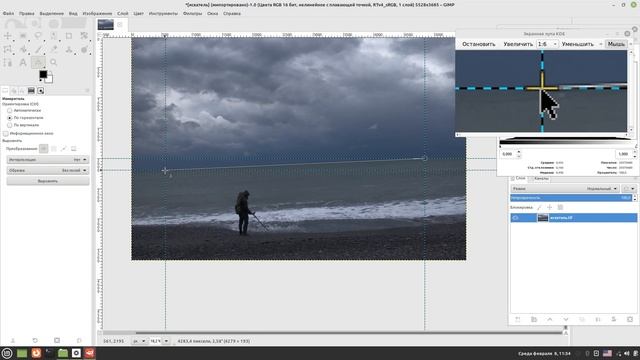The width and height of the screenshot is (640, 360).
Task: Click 'Уменьшить' in the KDE magnifier
Action: 578,44
